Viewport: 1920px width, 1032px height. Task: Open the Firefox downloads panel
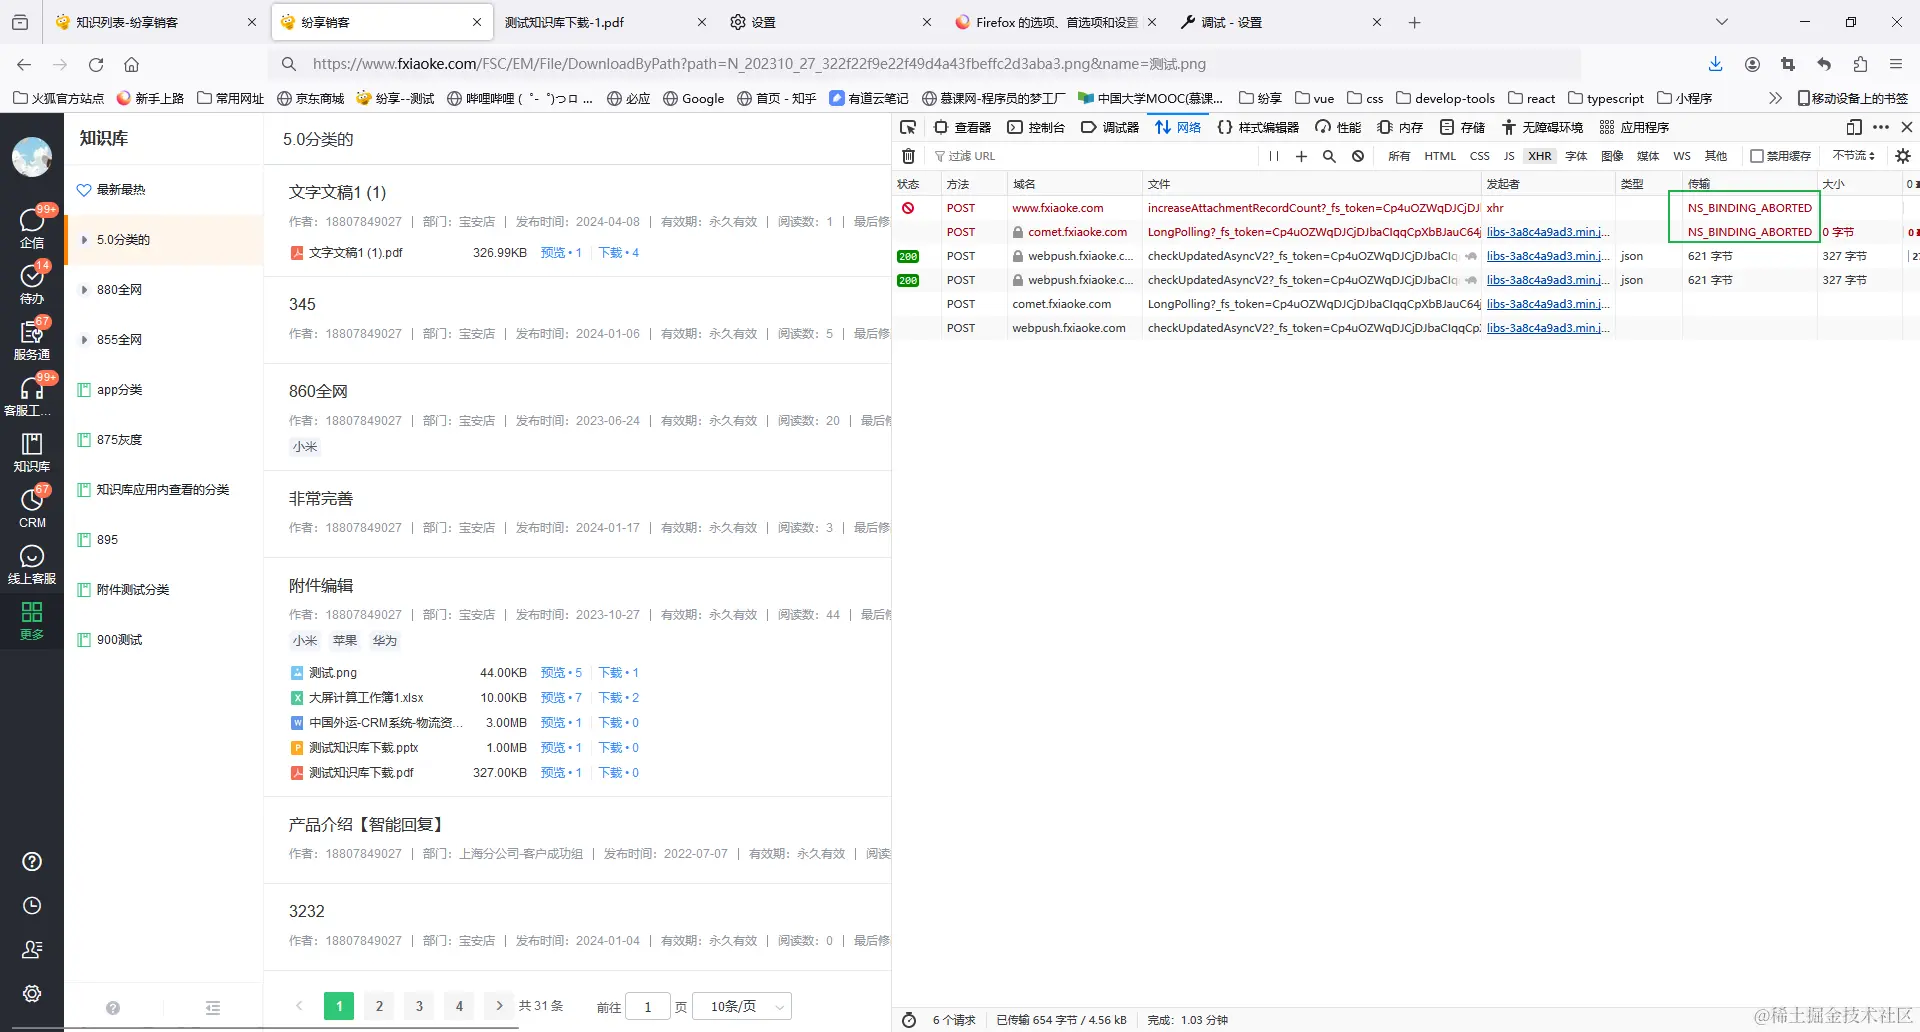click(1716, 64)
